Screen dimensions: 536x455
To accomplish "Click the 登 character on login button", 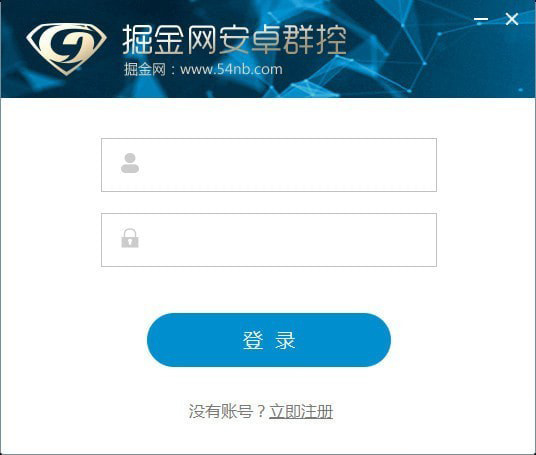I will pos(253,340).
